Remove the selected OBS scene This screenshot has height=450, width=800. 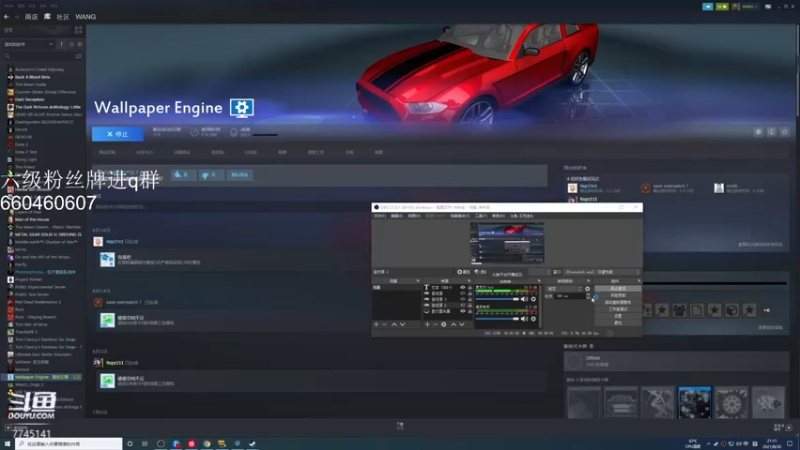[x=384, y=324]
